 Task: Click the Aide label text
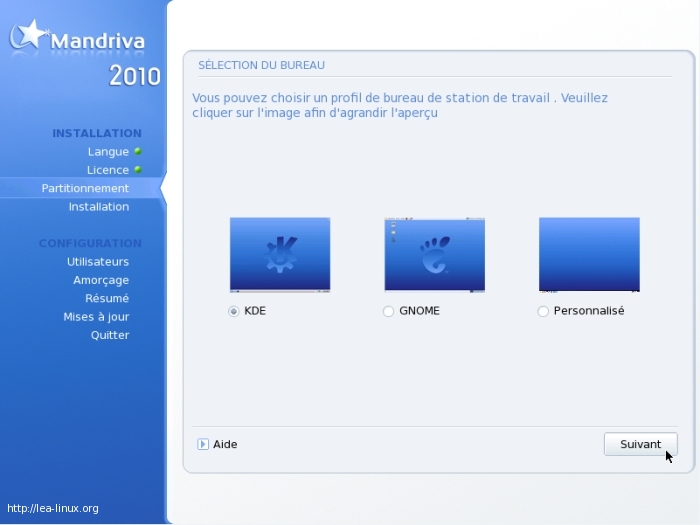(225, 444)
